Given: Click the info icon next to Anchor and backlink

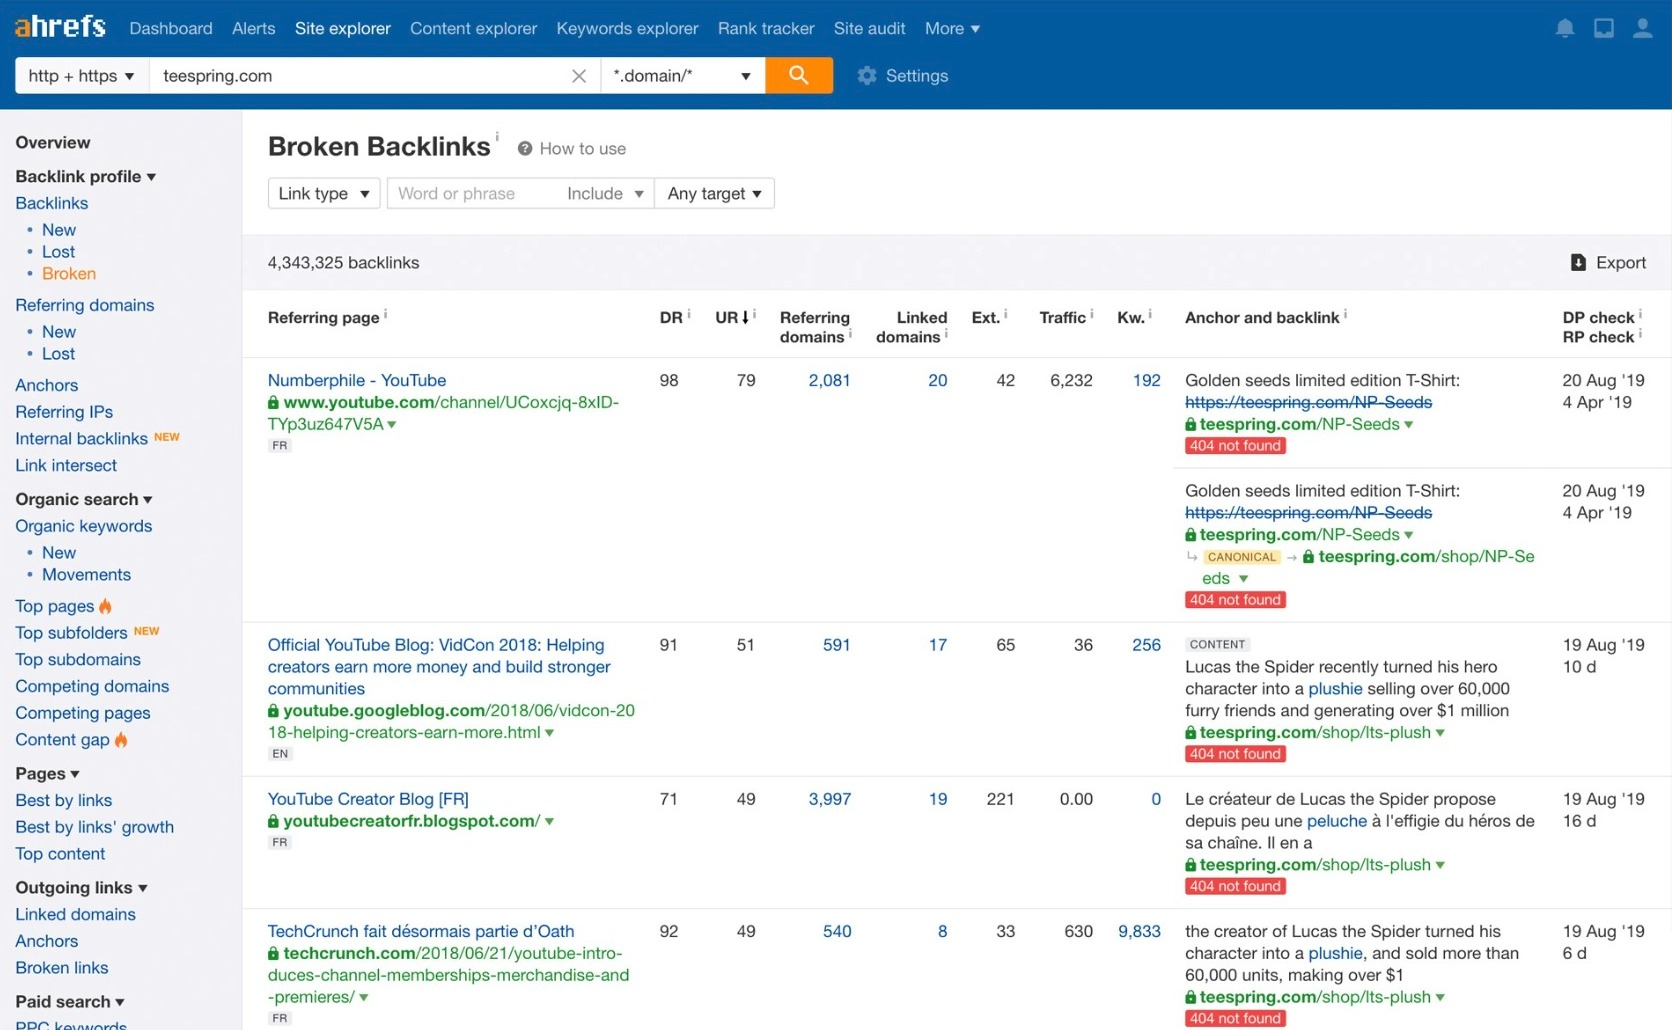Looking at the screenshot, I should pyautogui.click(x=1345, y=314).
